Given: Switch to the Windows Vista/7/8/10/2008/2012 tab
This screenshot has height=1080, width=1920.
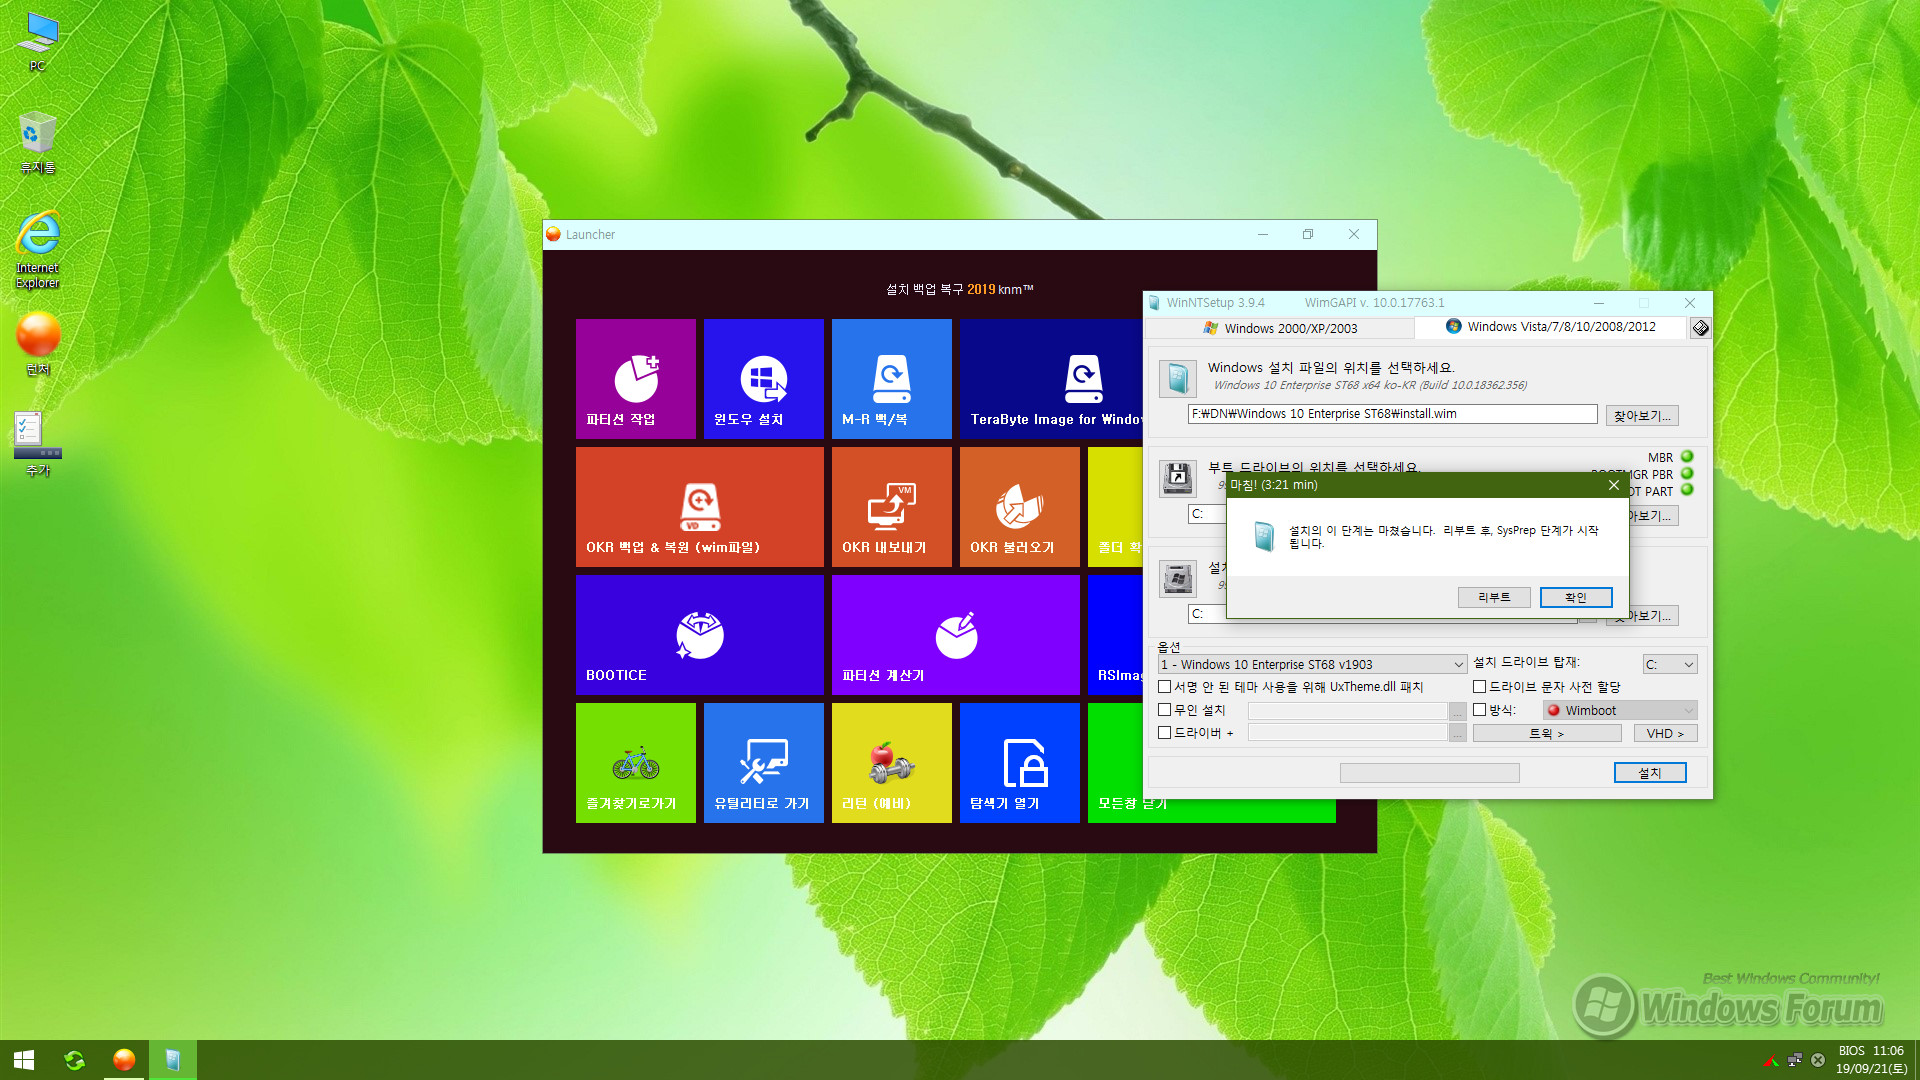Looking at the screenshot, I should point(1551,327).
